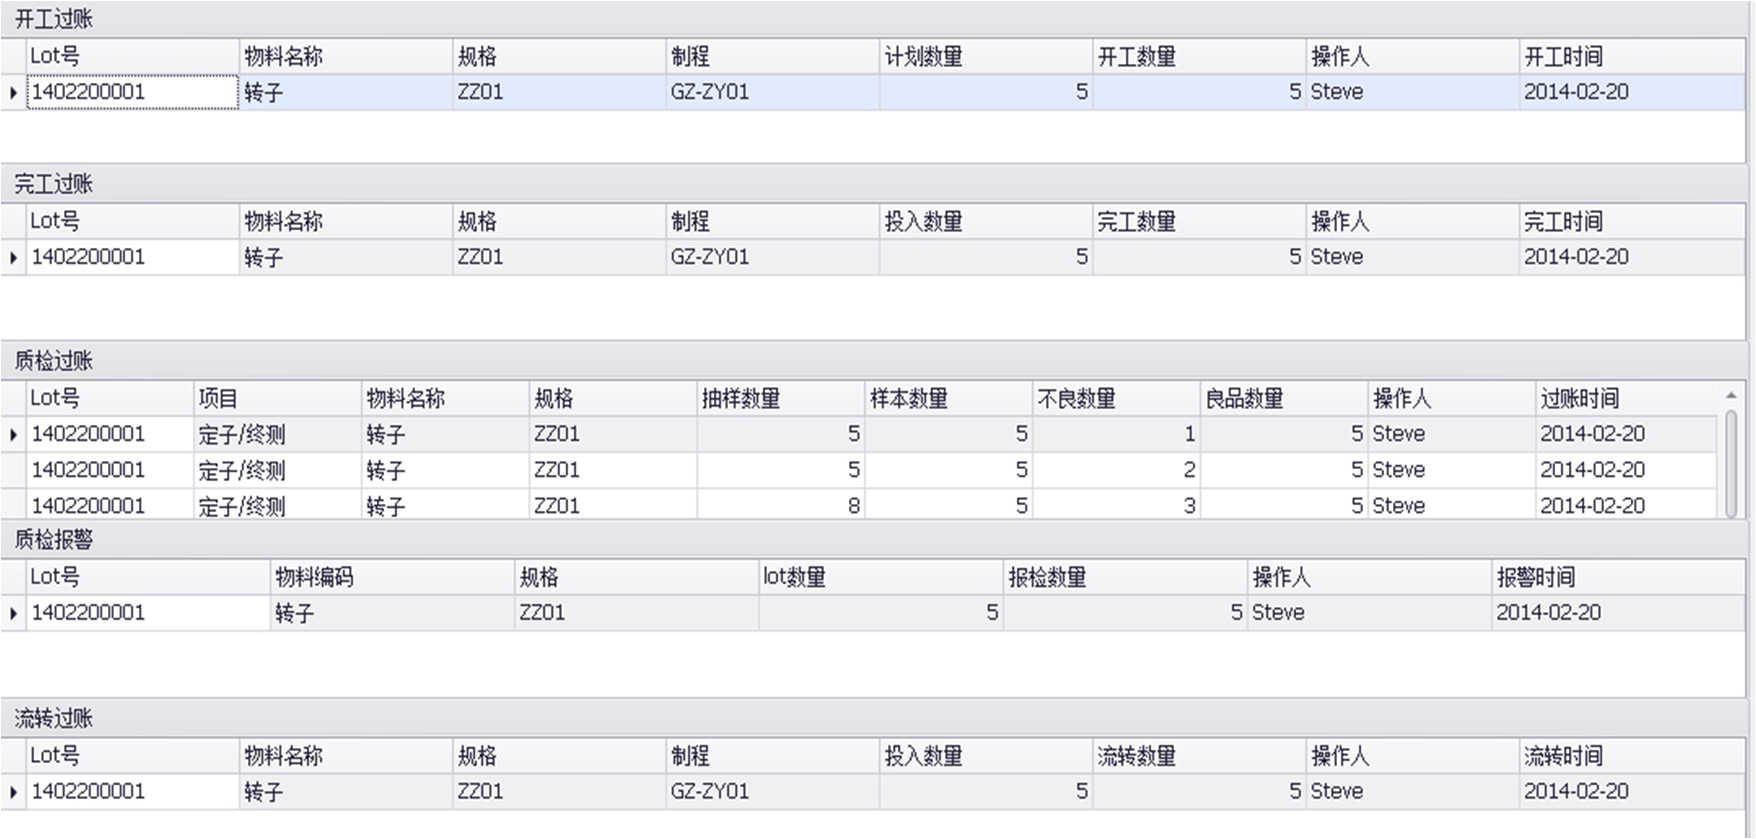Click the lot数量 column header

click(880, 577)
